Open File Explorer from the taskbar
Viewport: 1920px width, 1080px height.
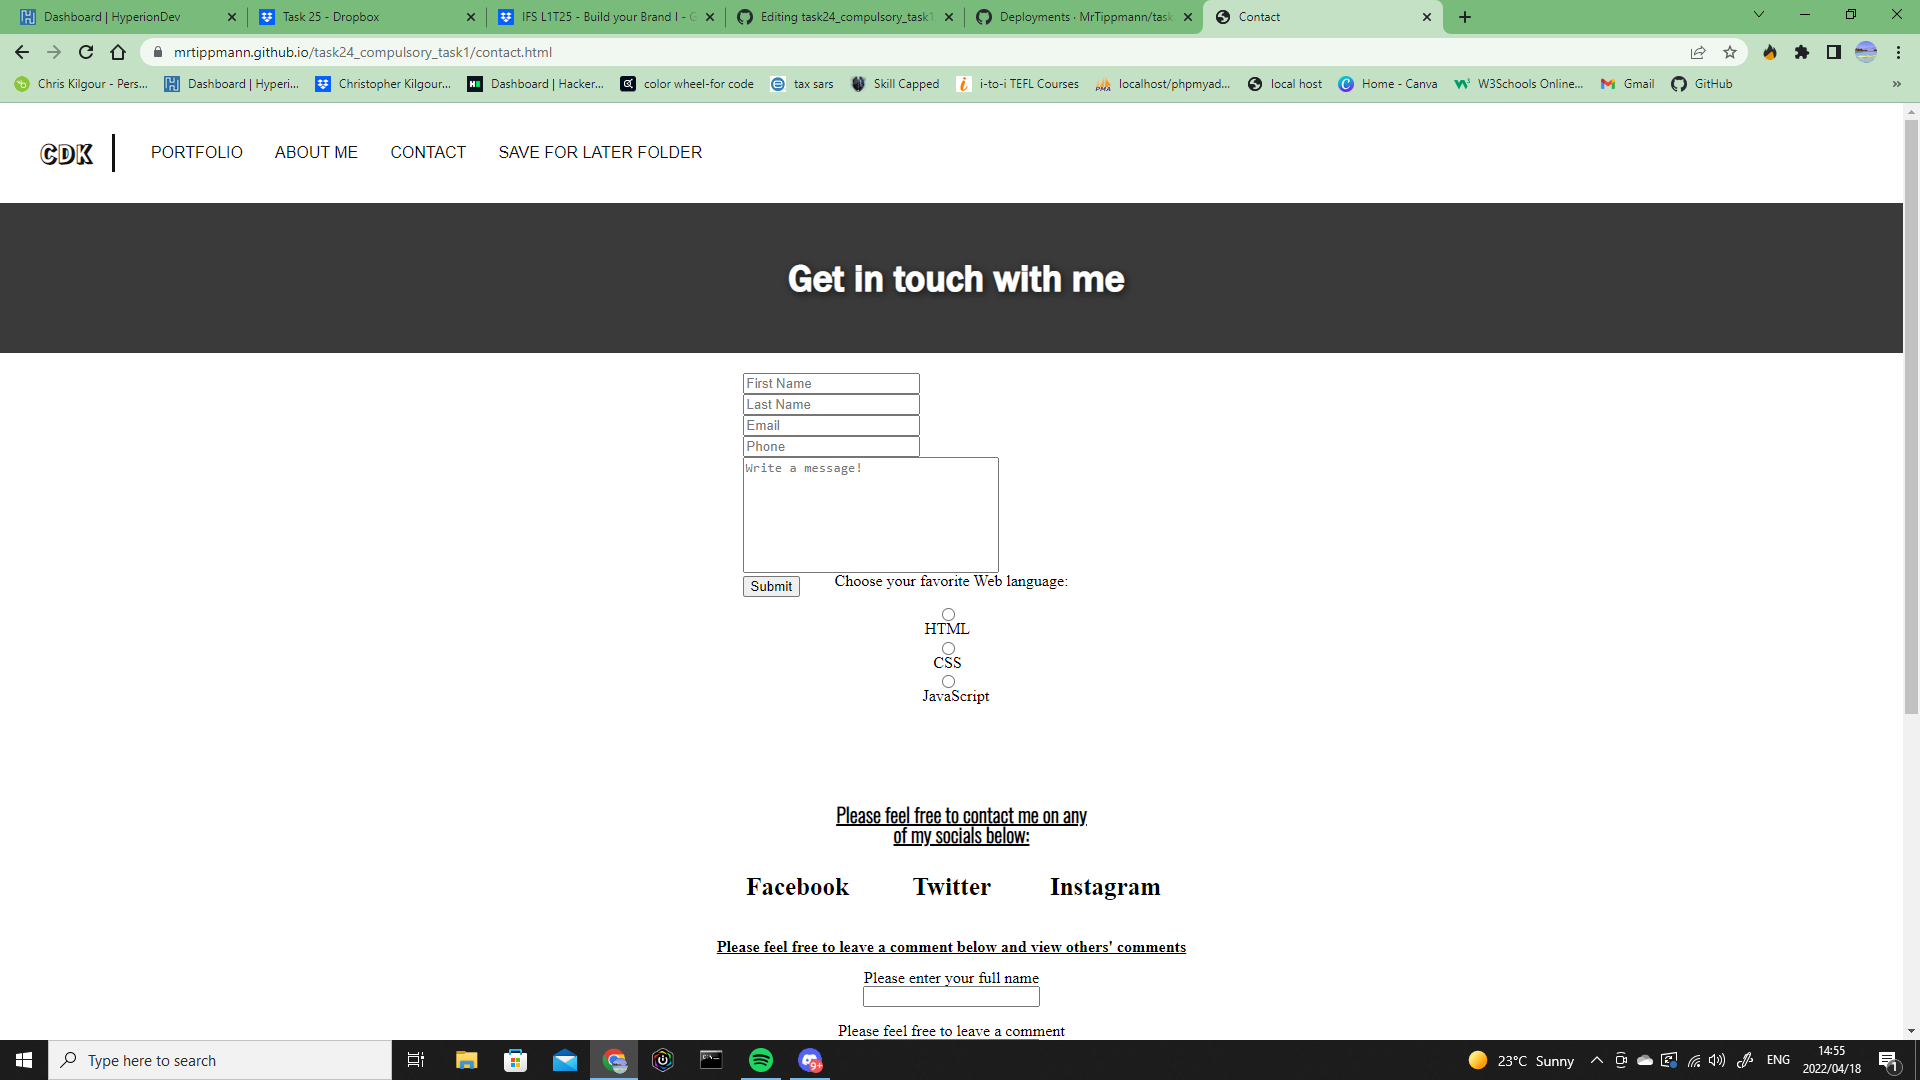click(465, 1060)
